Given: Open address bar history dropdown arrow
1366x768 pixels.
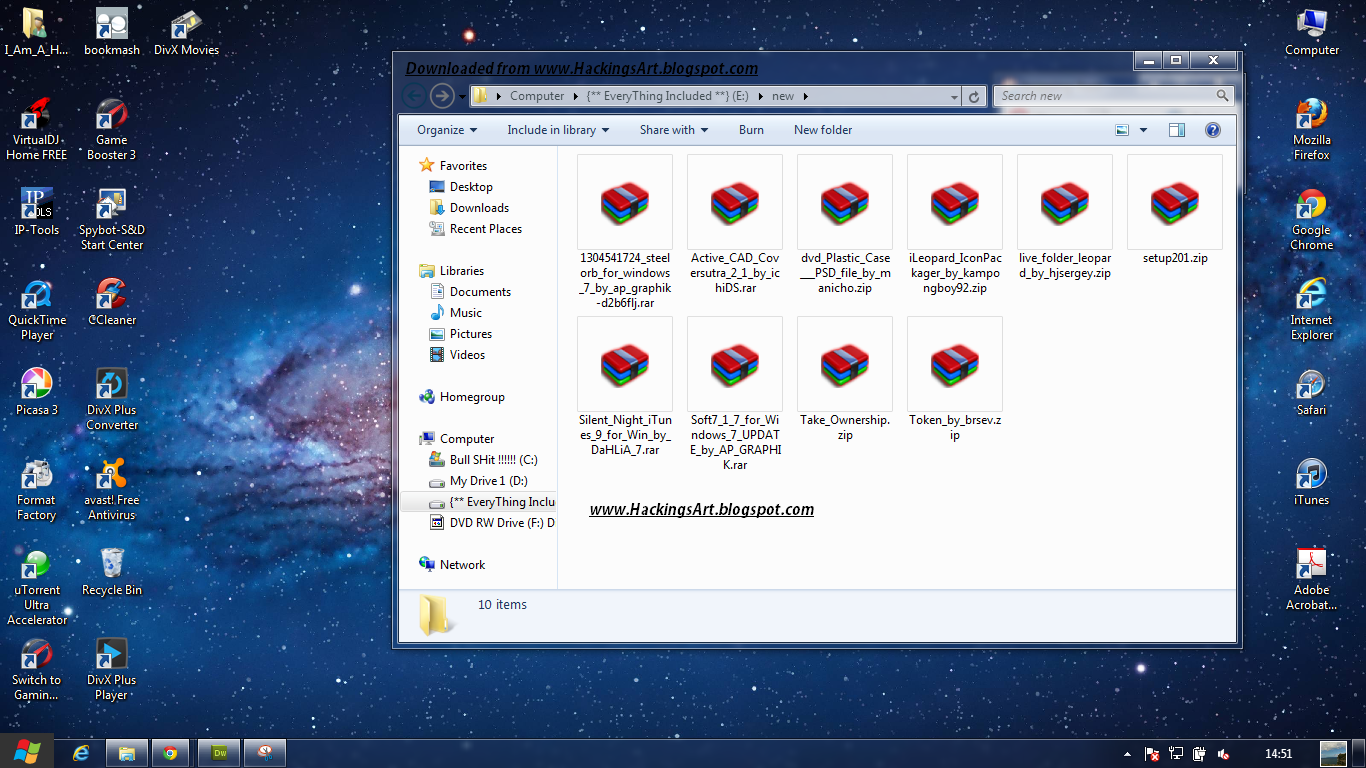Looking at the screenshot, I should coord(954,96).
